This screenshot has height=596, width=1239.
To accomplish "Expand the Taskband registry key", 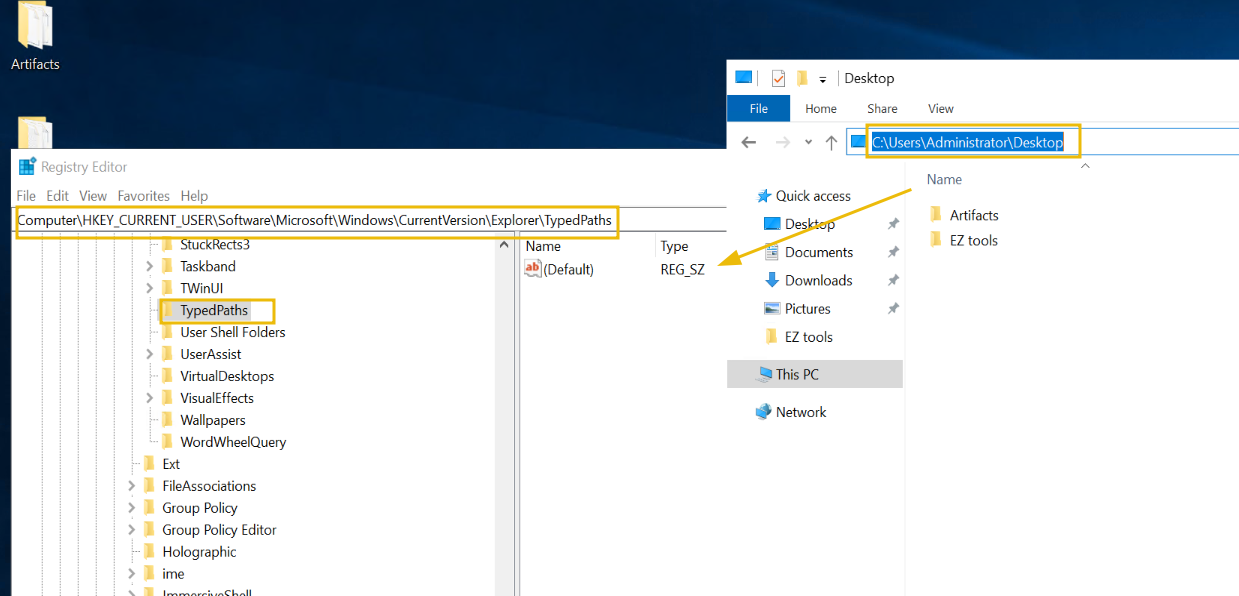I will click(x=150, y=266).
